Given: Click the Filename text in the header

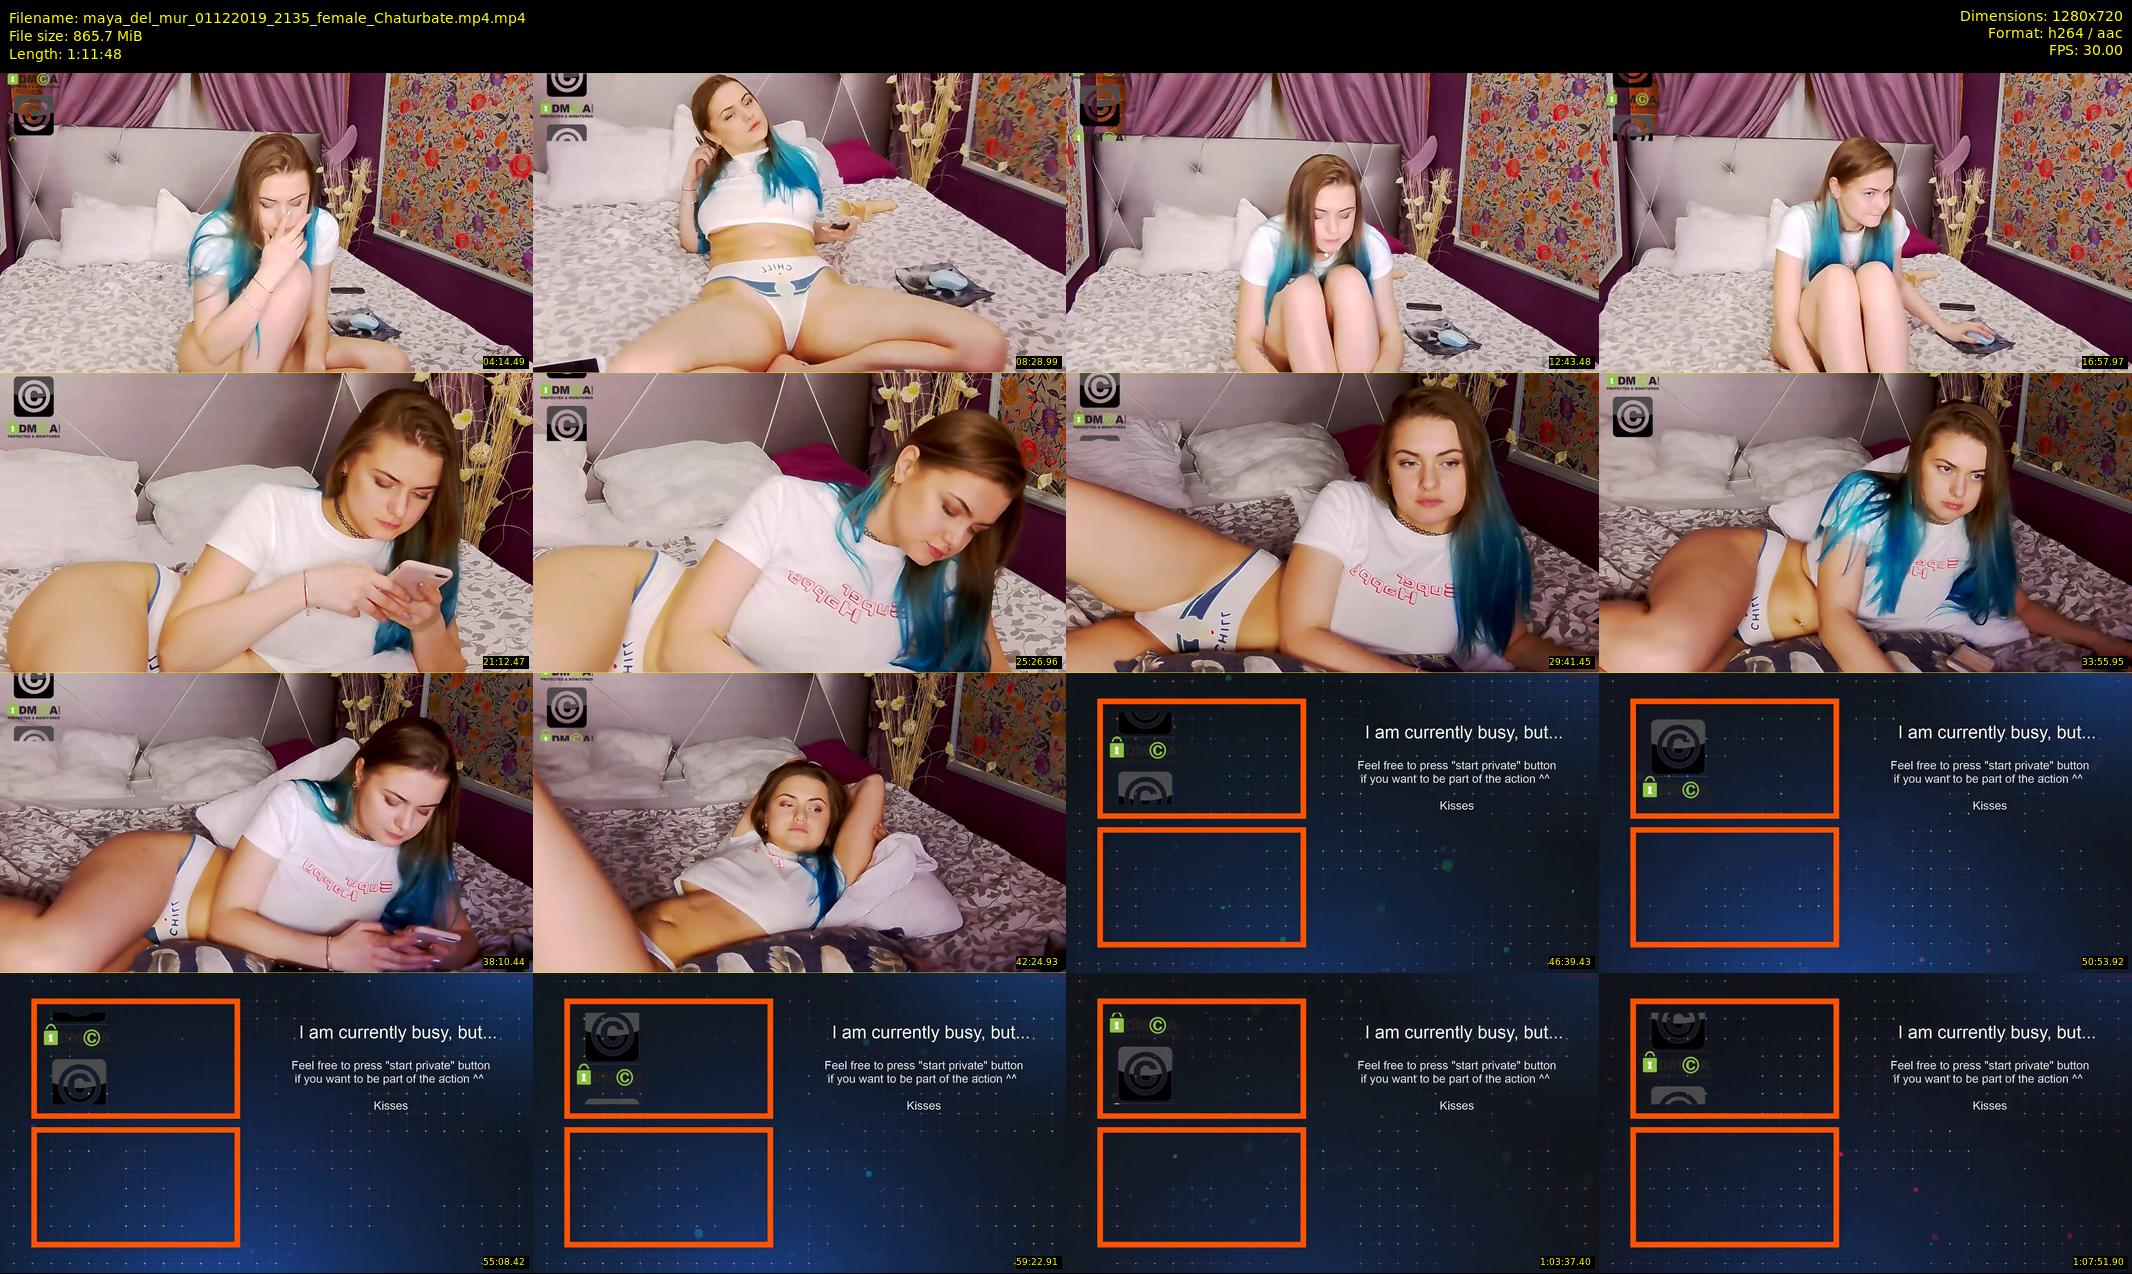Looking at the screenshot, I should click(267, 18).
